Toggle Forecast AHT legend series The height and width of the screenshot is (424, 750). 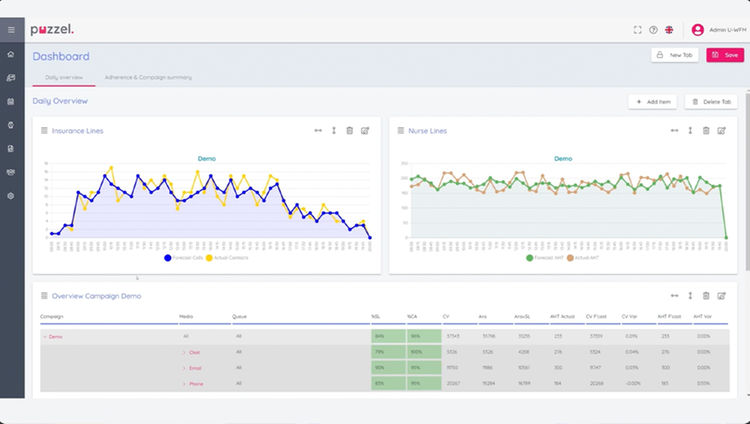[x=545, y=257]
